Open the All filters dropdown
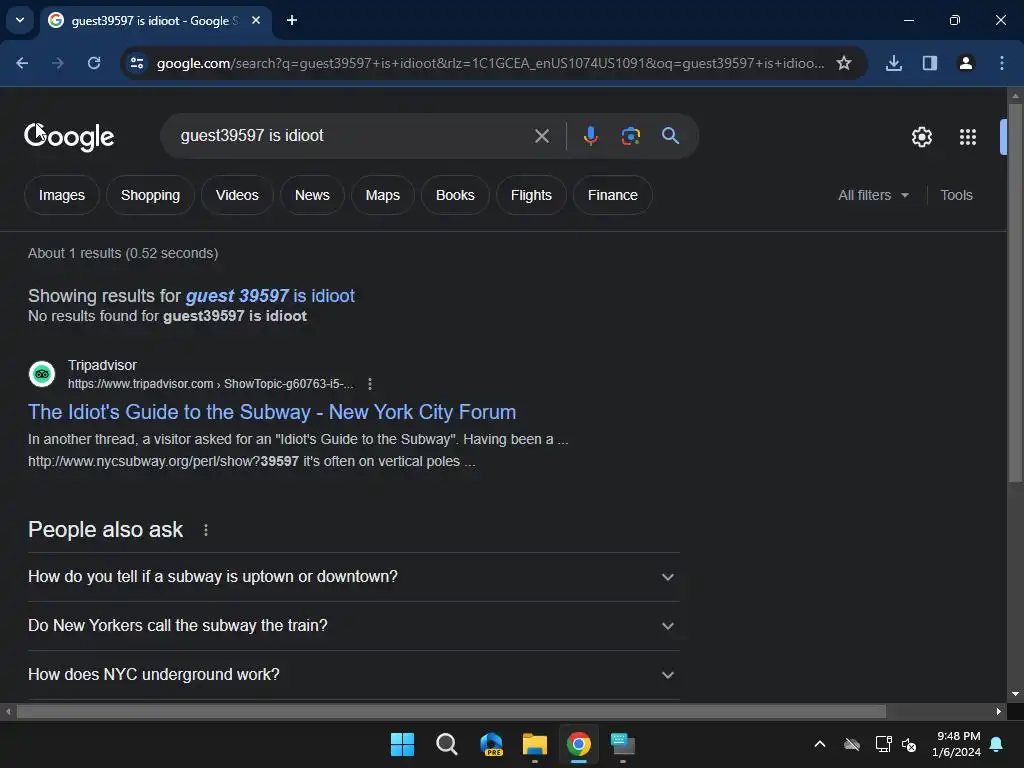This screenshot has height=768, width=1024. (x=873, y=195)
